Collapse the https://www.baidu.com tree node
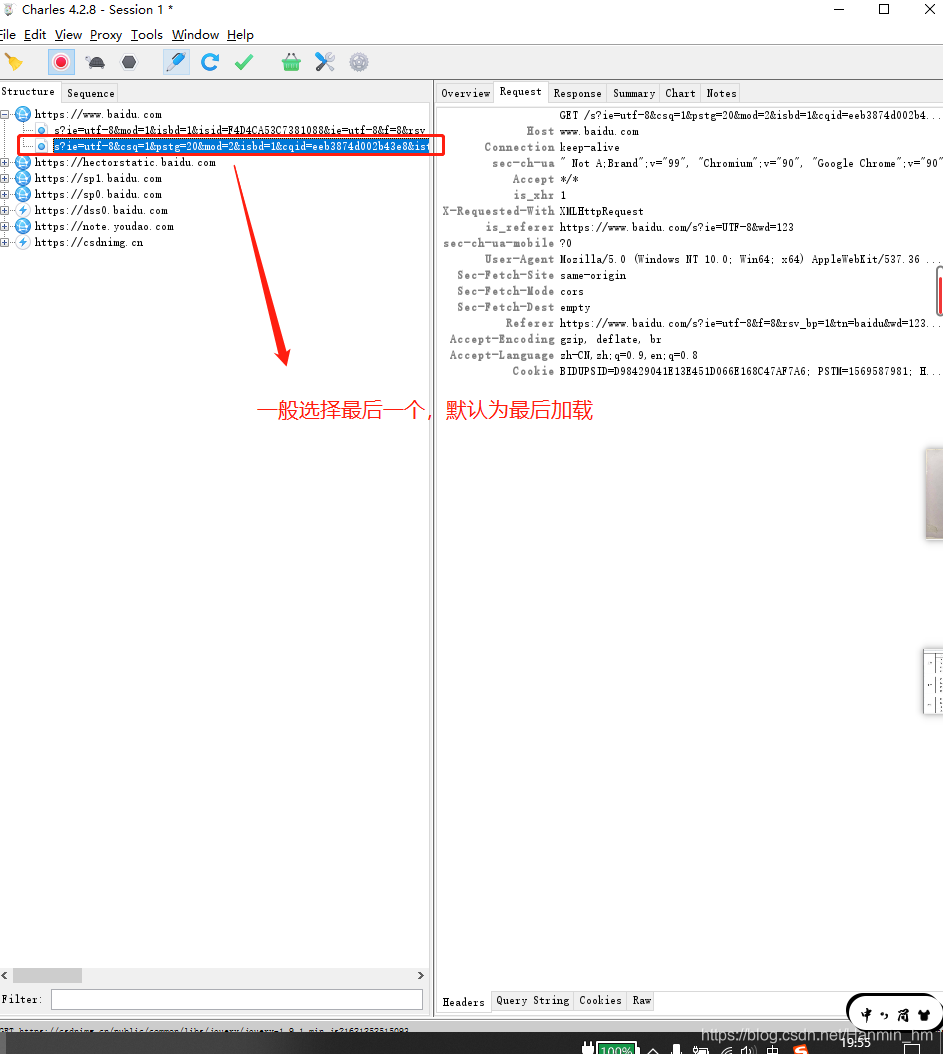 click(x=5, y=114)
